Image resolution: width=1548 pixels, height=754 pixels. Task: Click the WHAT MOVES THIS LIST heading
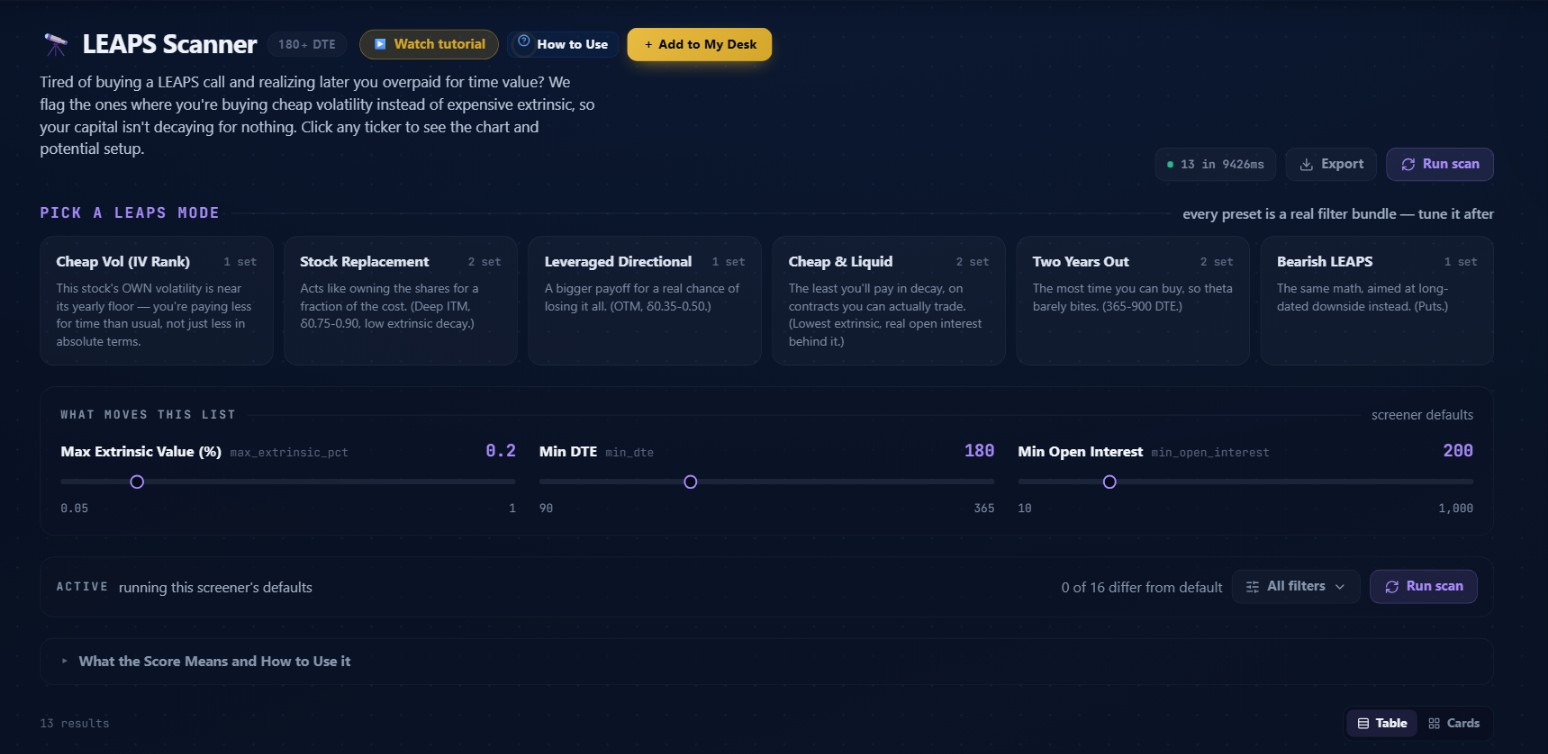tap(148, 415)
